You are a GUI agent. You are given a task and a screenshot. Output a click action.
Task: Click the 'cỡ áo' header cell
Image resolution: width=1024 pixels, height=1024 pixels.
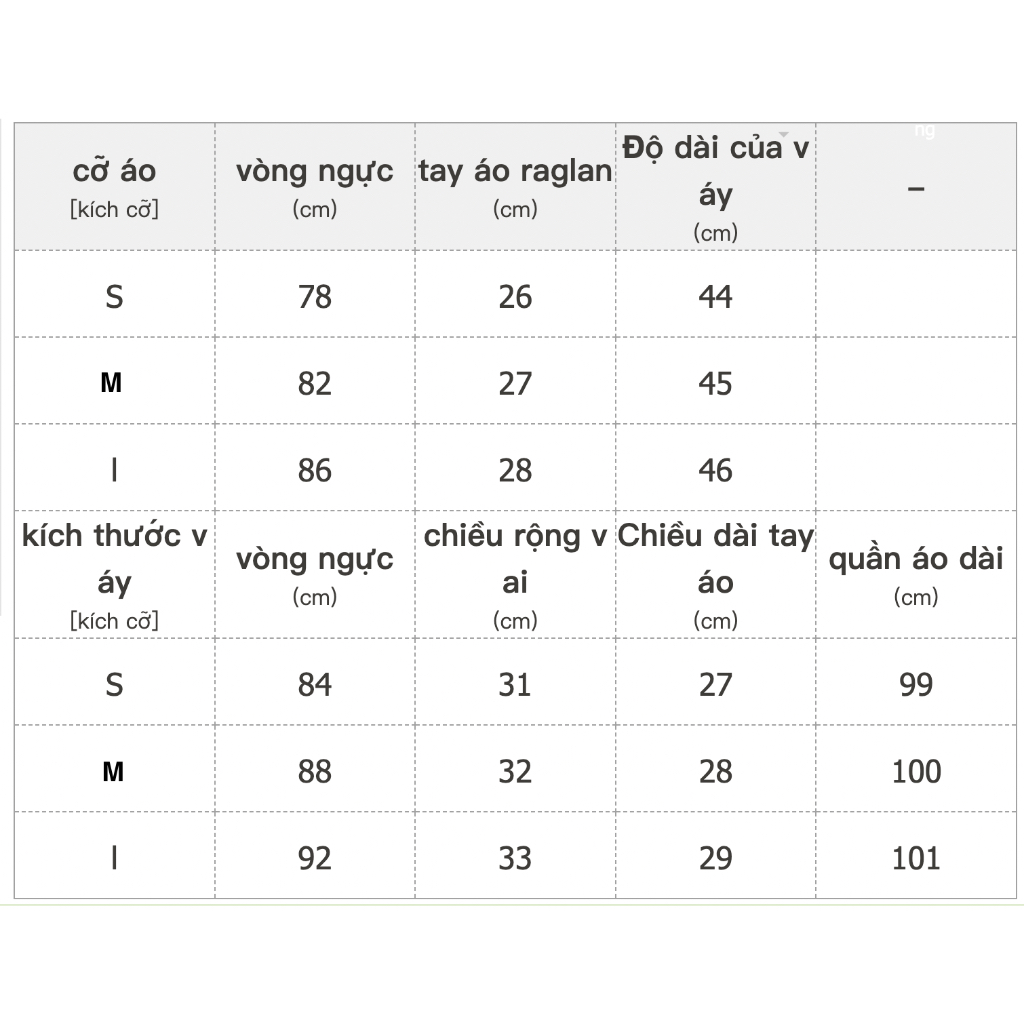114,187
